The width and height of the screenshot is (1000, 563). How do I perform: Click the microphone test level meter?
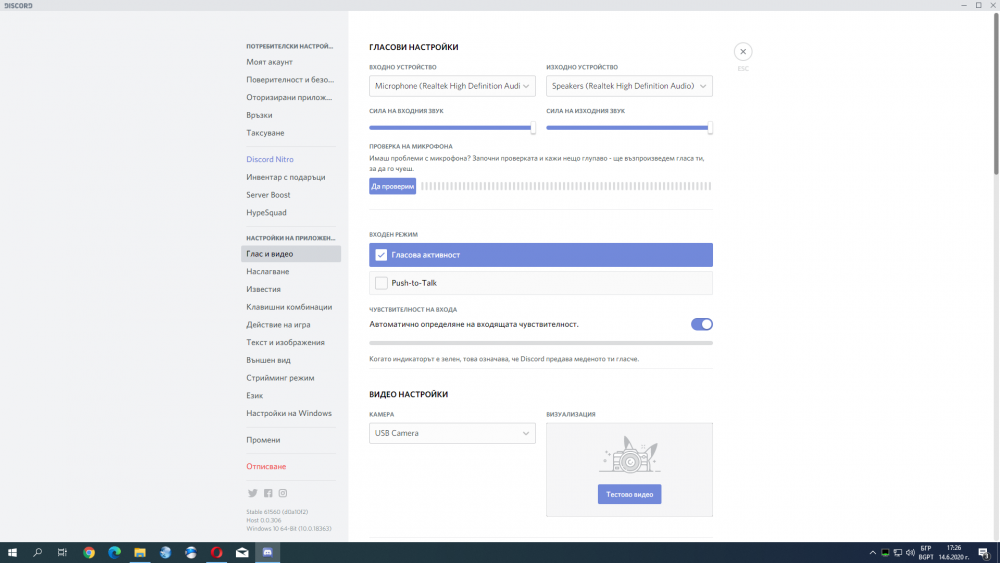pyautogui.click(x=566, y=186)
